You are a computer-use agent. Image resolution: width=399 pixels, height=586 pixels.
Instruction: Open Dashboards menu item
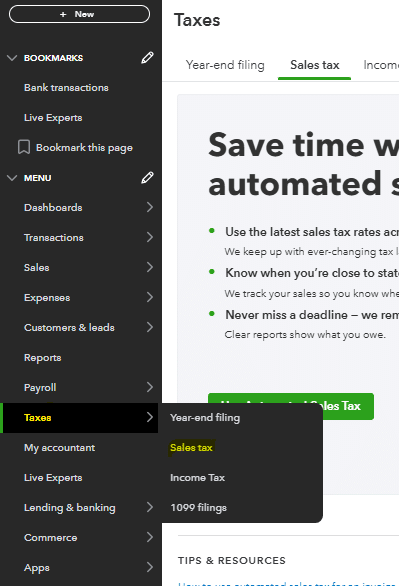click(x=53, y=207)
